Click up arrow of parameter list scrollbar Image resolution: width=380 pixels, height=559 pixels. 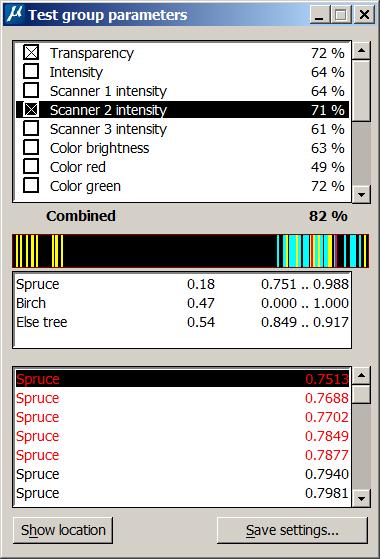tap(361, 51)
